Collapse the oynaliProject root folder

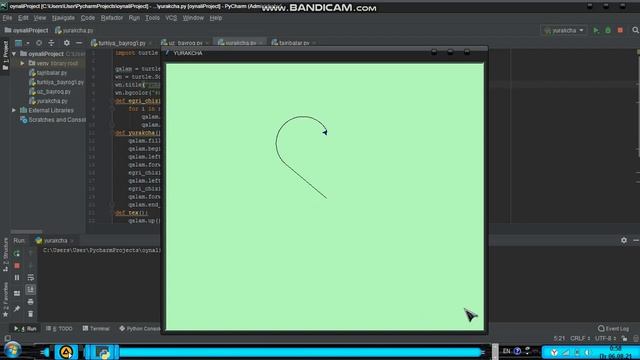point(14,54)
